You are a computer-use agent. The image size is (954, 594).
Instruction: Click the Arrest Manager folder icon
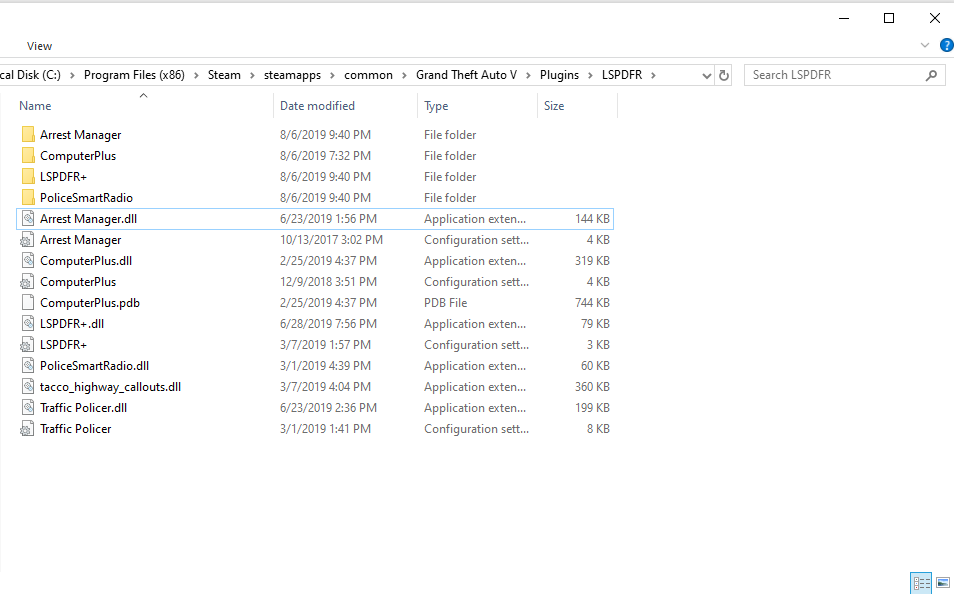[27, 135]
